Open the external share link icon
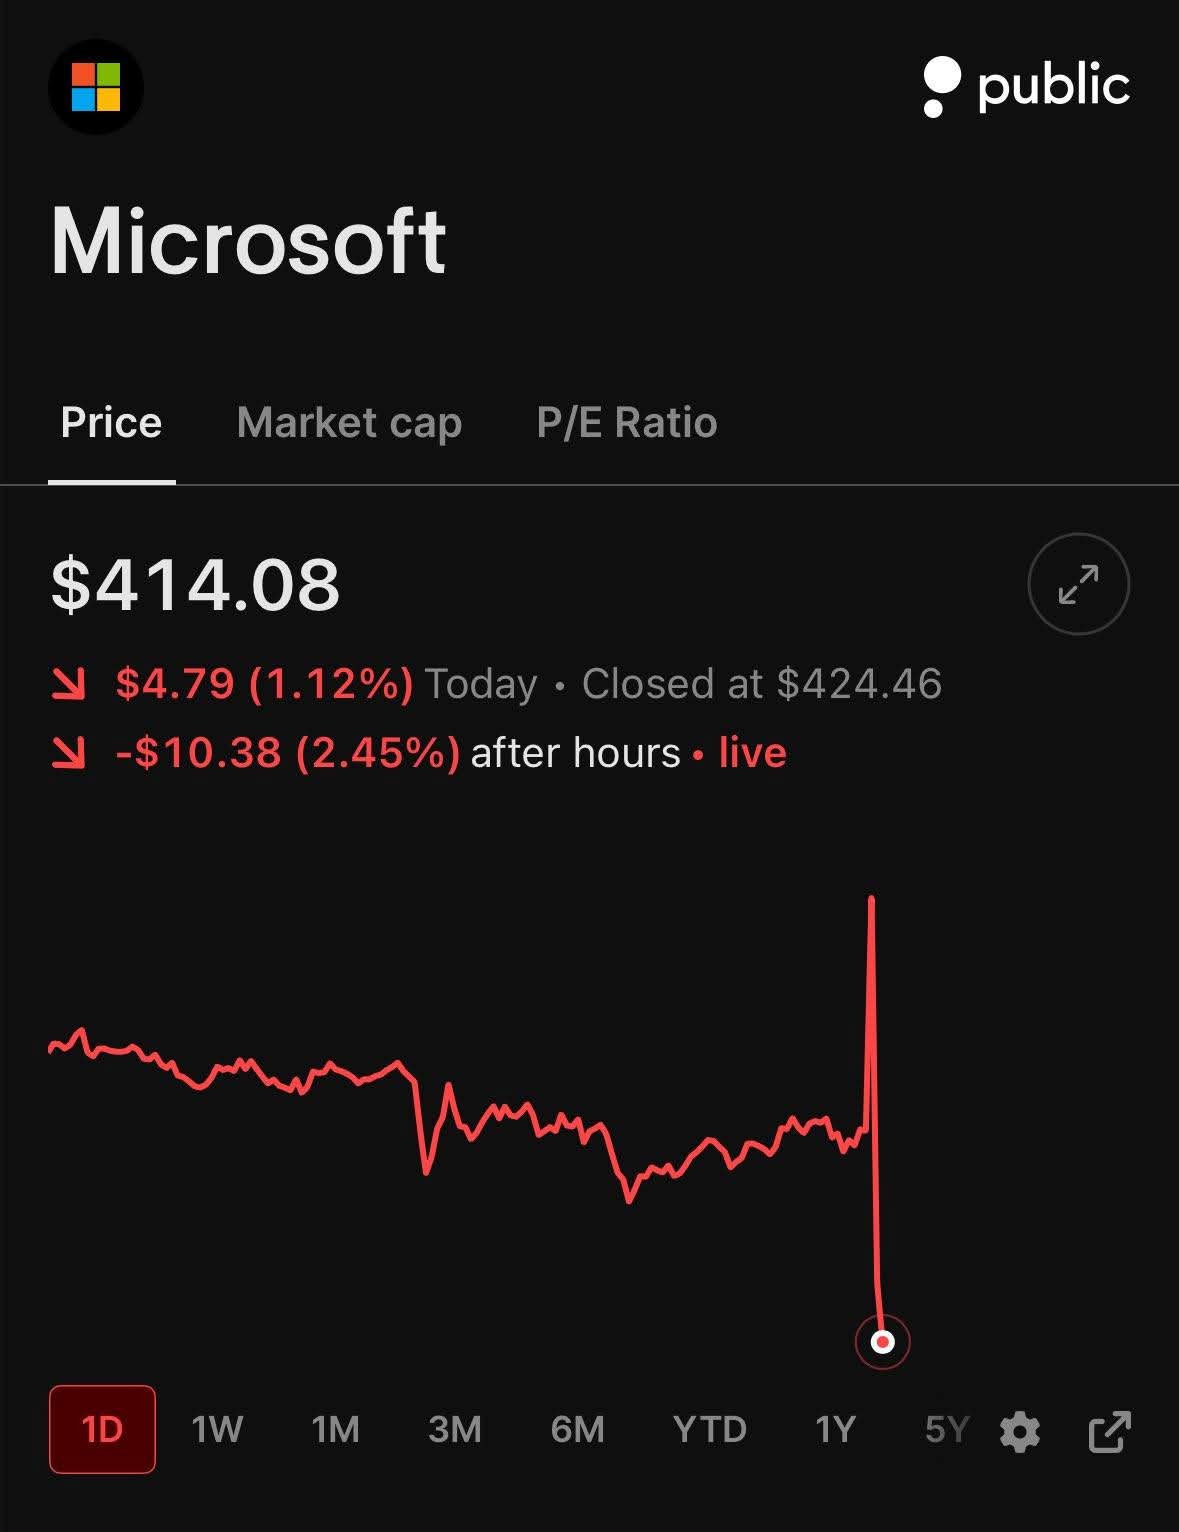1179x1532 pixels. [1109, 1431]
